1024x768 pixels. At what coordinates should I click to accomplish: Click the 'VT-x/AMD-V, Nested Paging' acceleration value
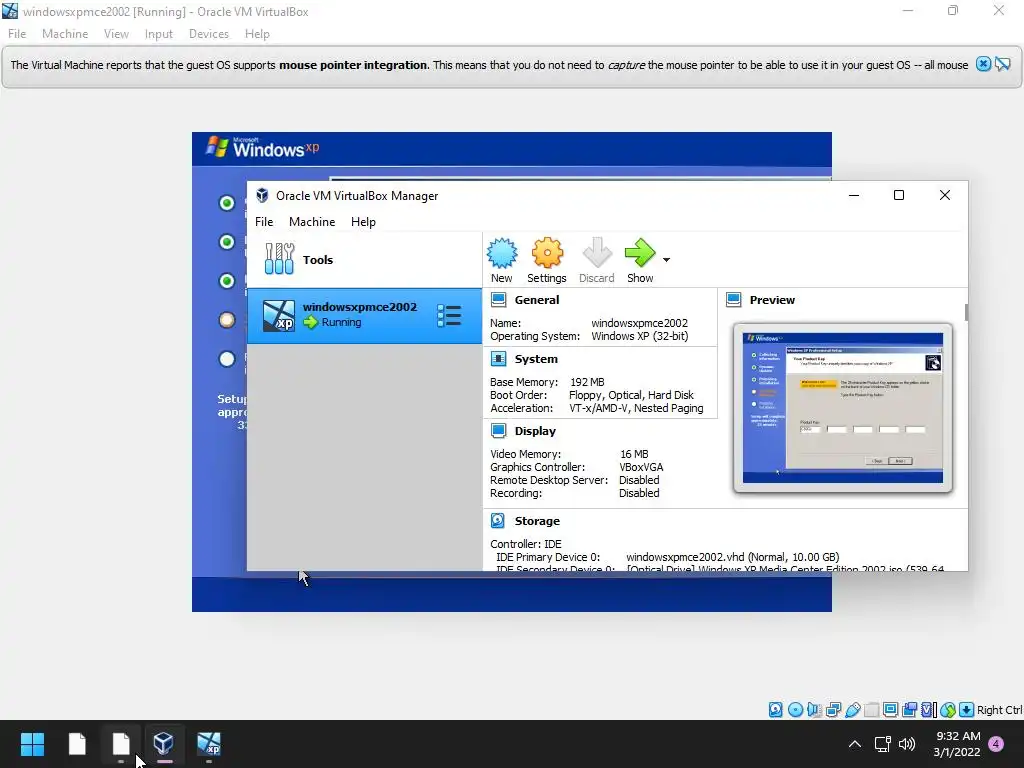[636, 408]
